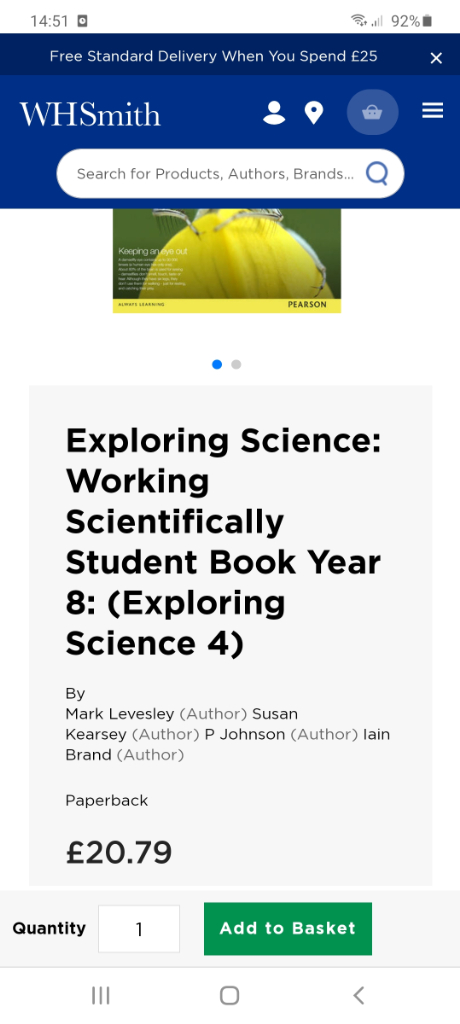Image resolution: width=460 pixels, height=1024 pixels.
Task: Tap the Android back arrow
Action: coord(358,995)
